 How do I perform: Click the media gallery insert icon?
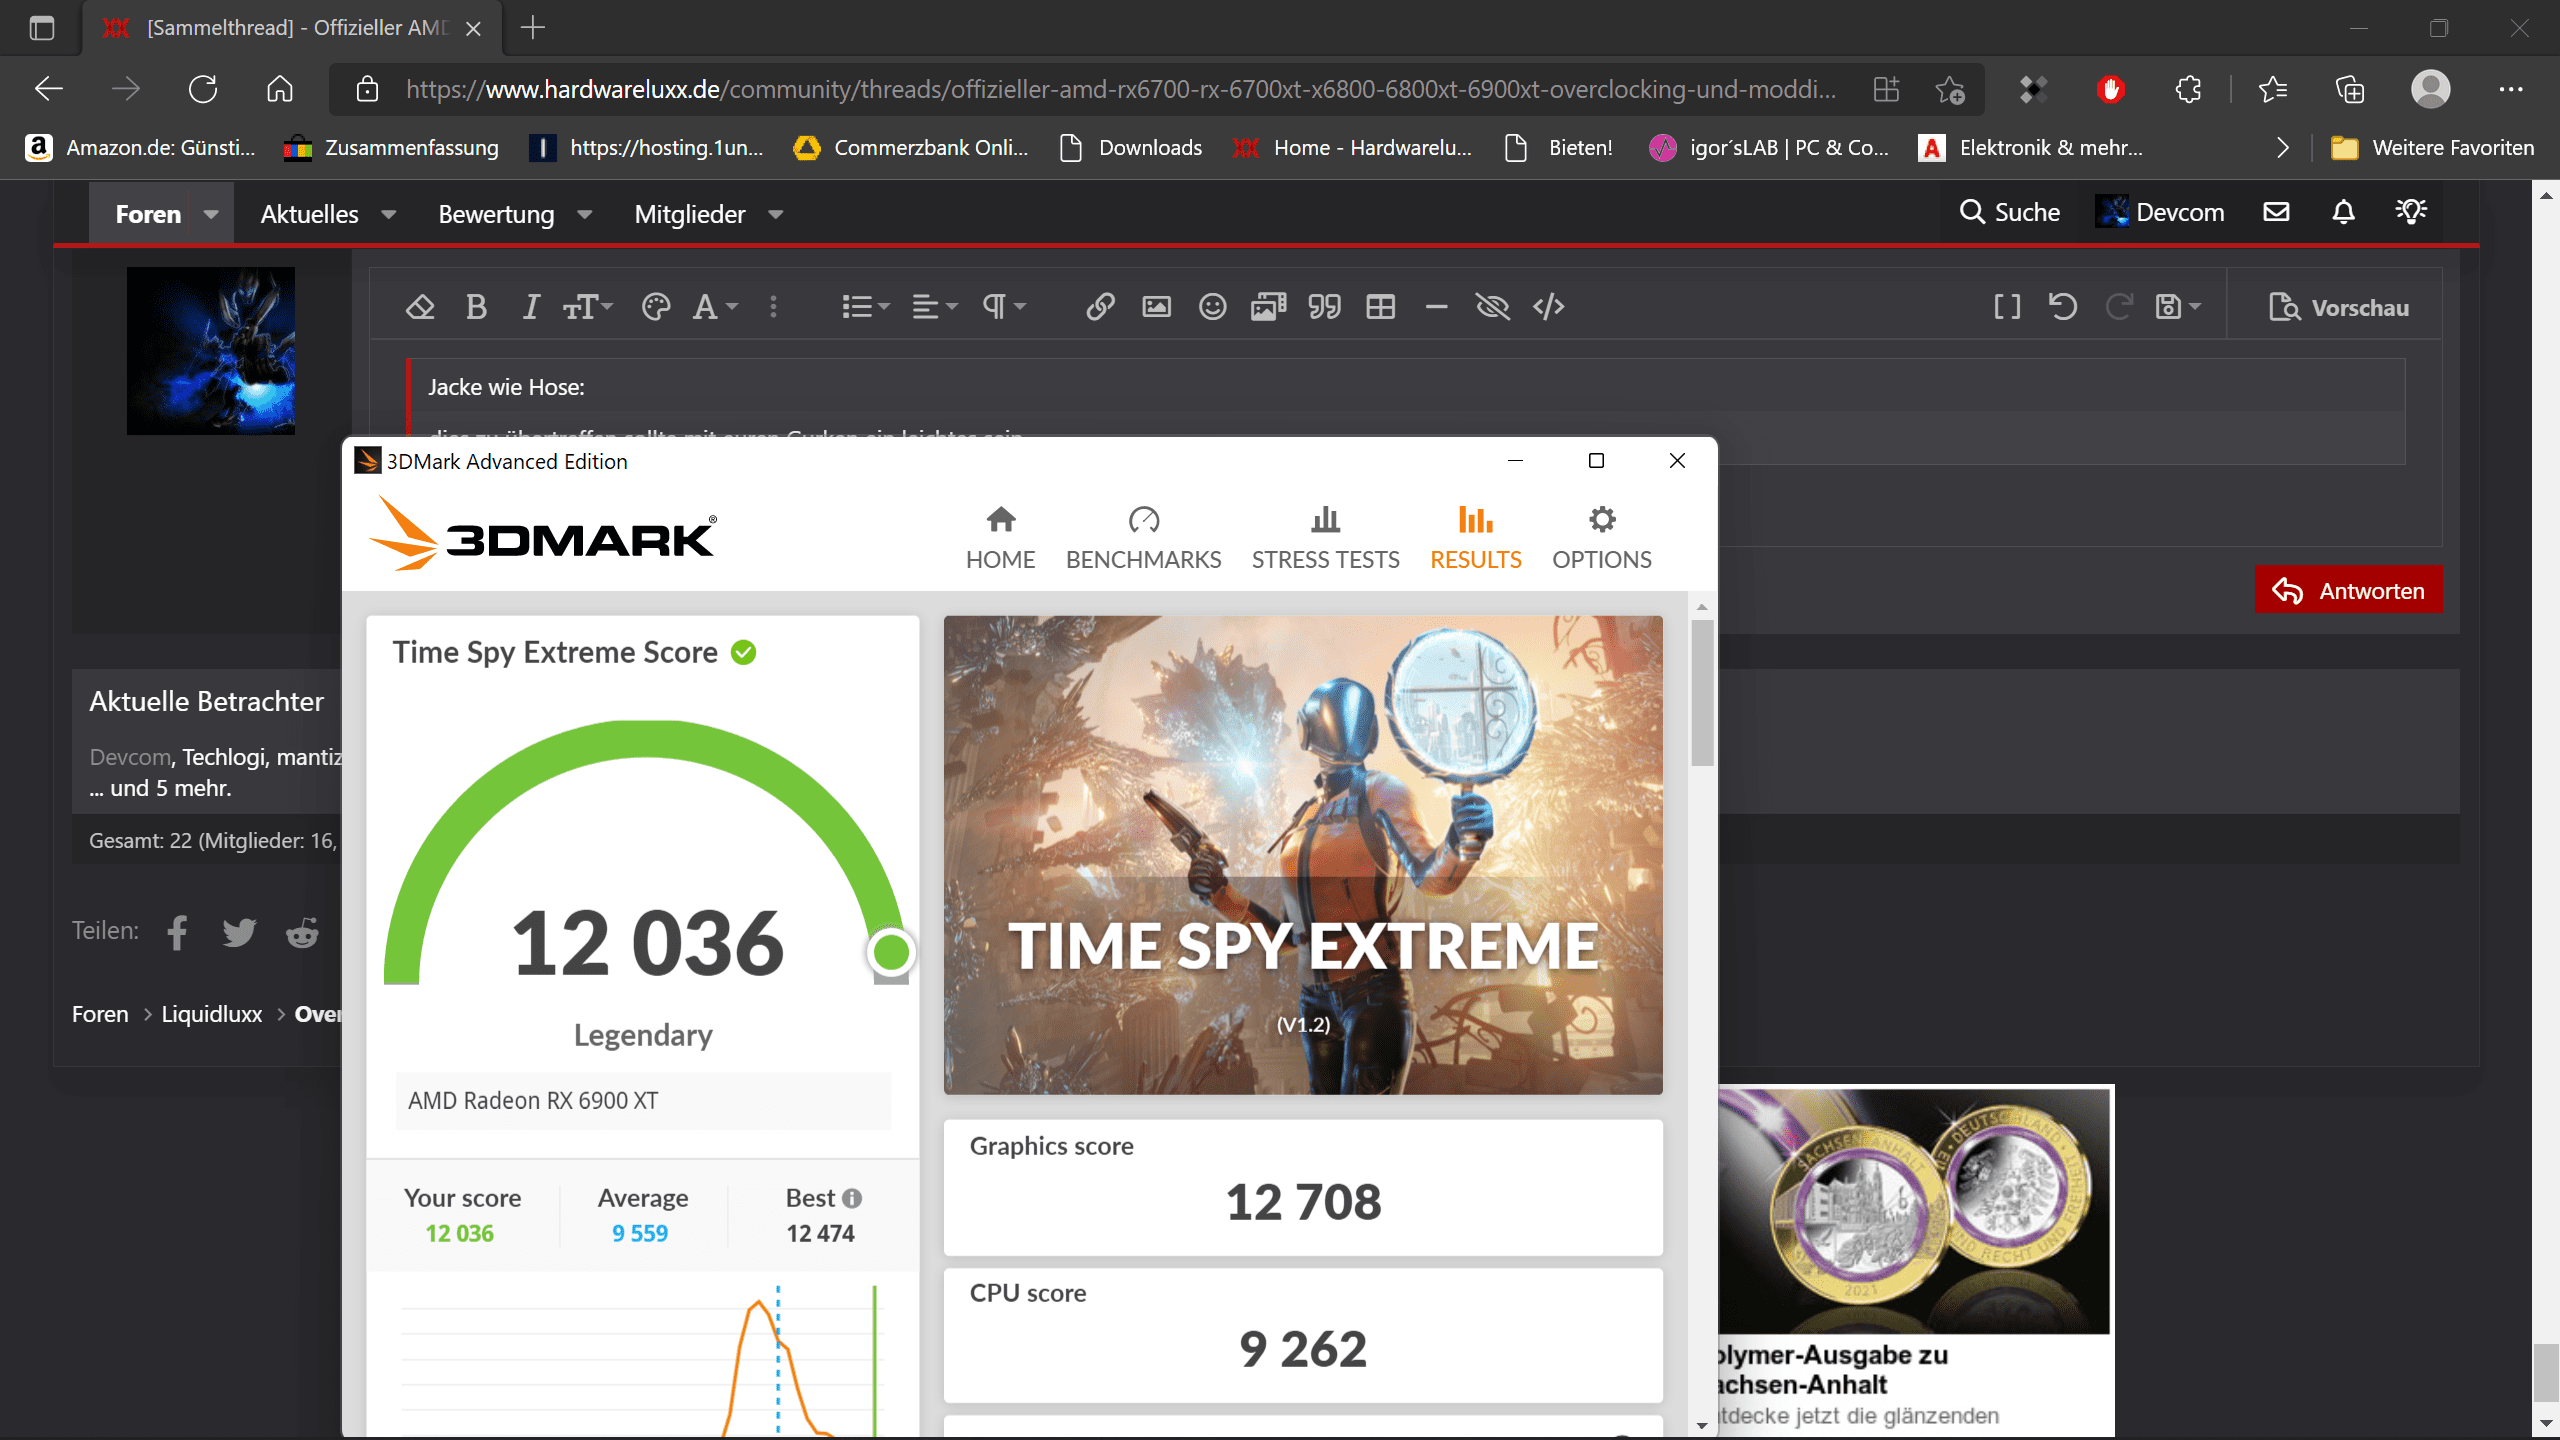click(1268, 307)
